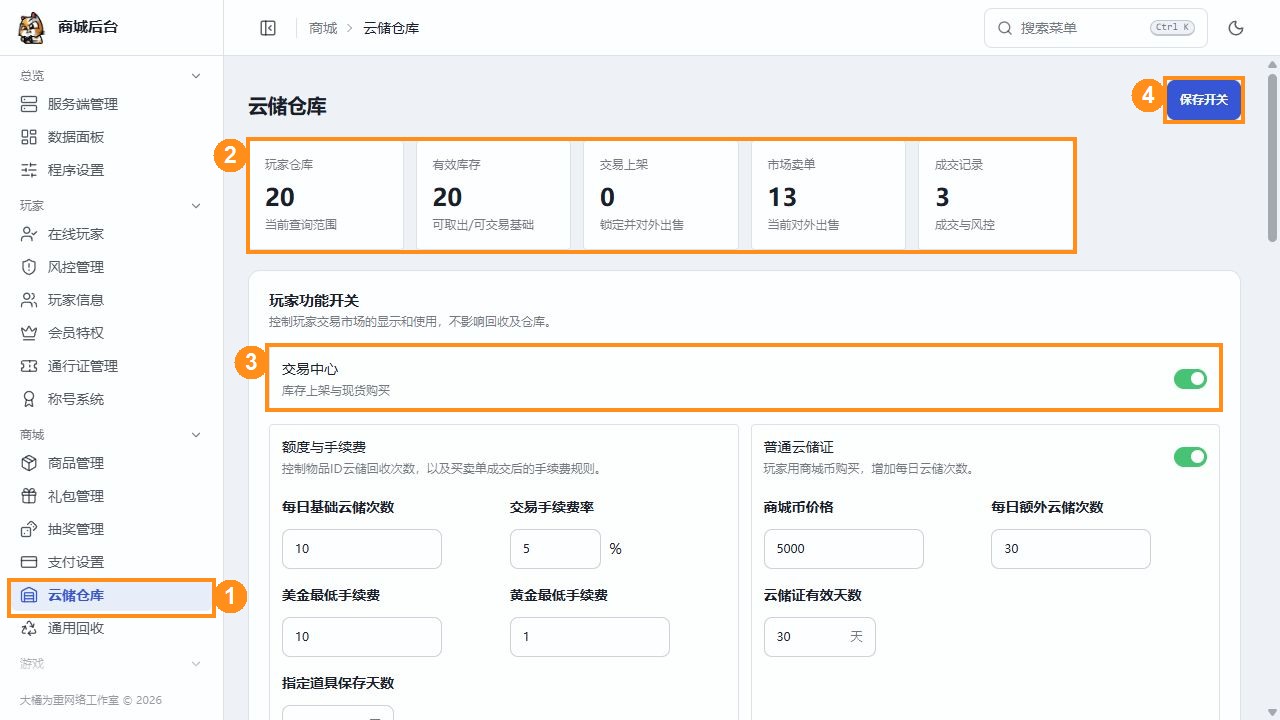The width and height of the screenshot is (1280, 720).
Task: Click the 玩家仓库 stat card
Action: pos(326,195)
